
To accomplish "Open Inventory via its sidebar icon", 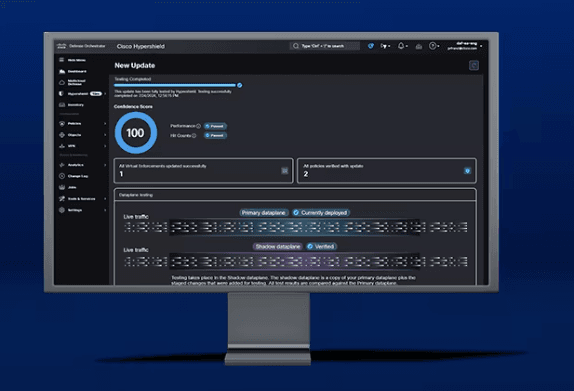I will coord(62,105).
